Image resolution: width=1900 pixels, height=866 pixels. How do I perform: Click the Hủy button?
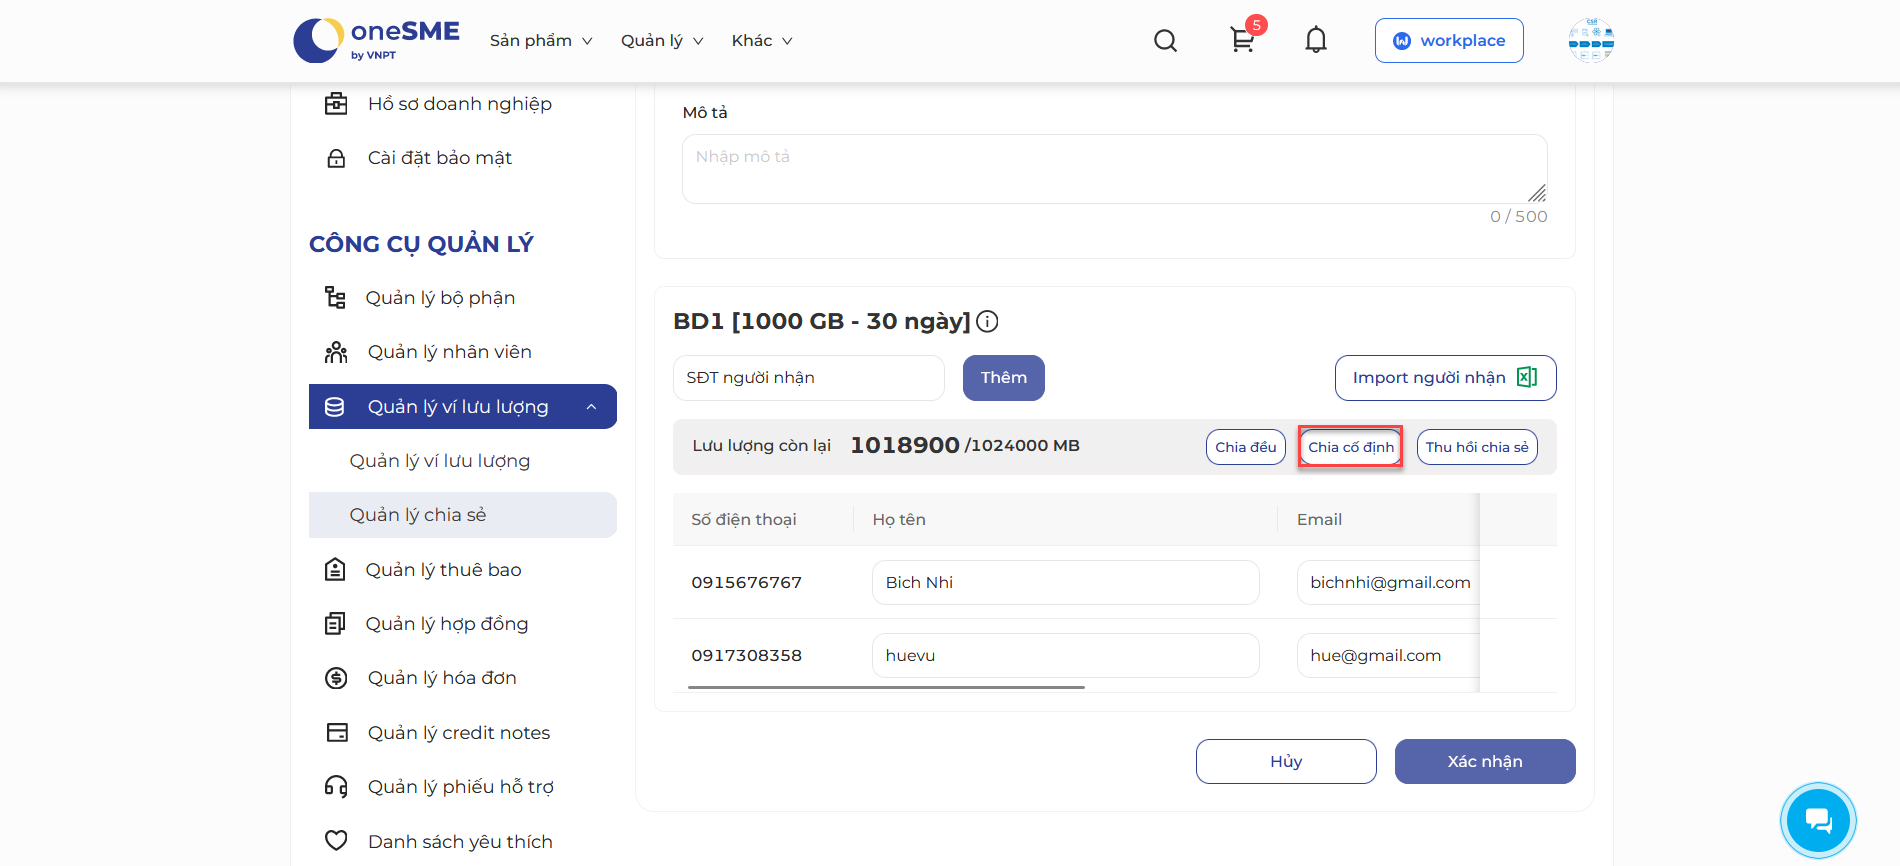1286,762
